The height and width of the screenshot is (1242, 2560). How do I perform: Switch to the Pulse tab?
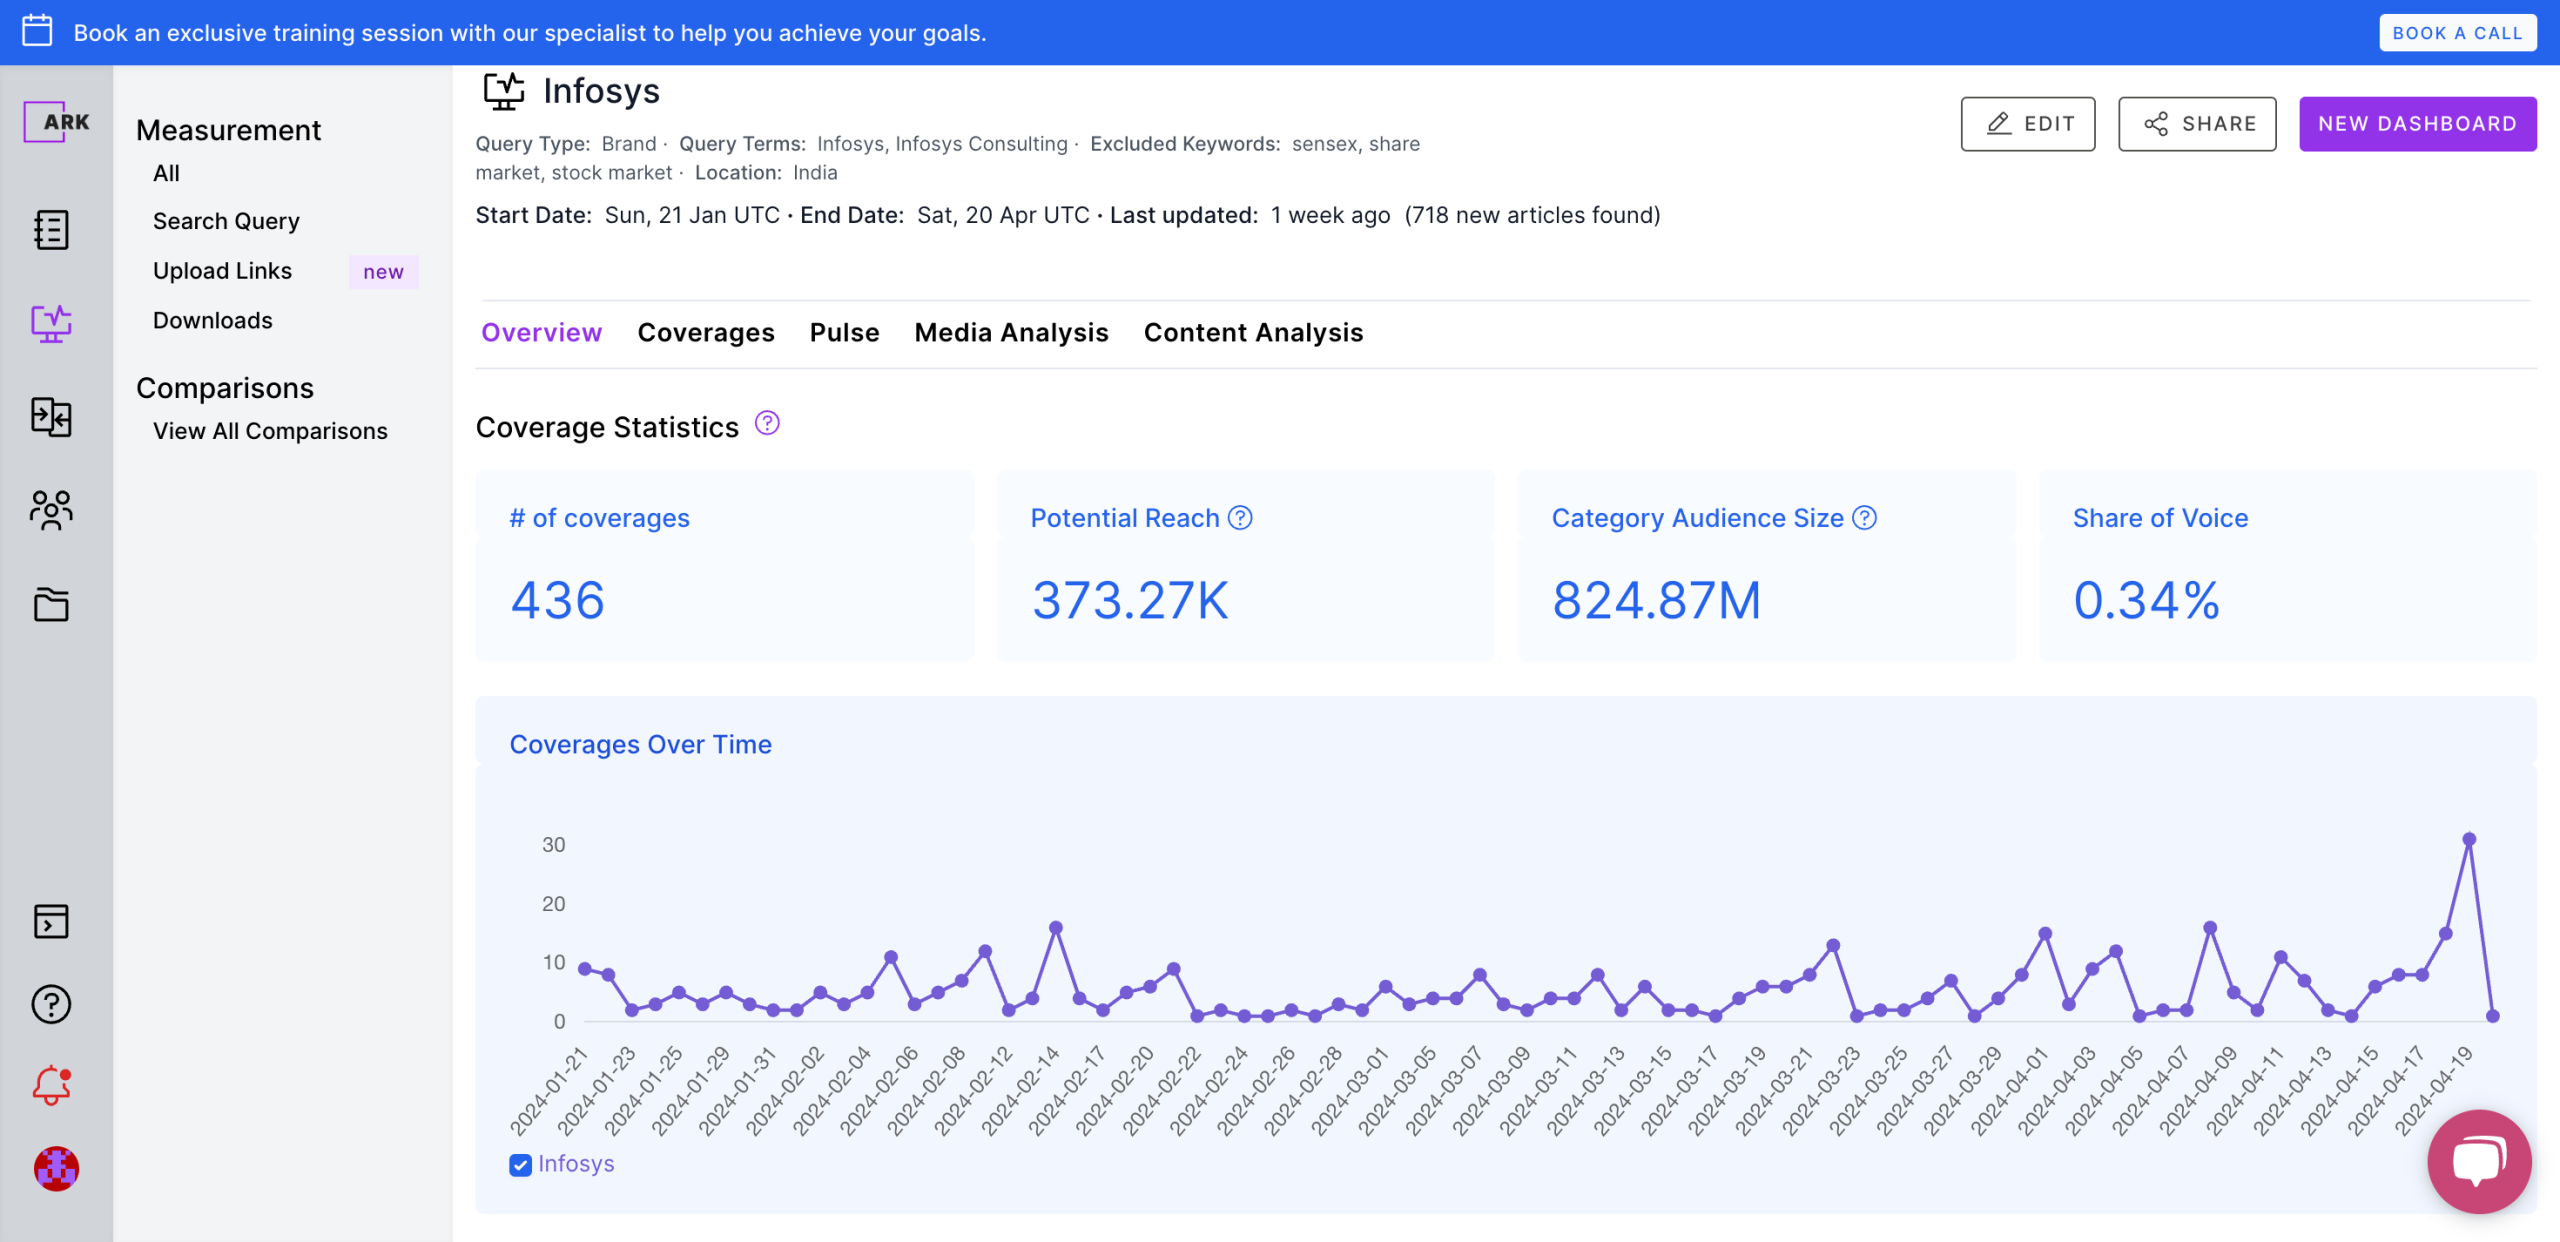coord(845,333)
